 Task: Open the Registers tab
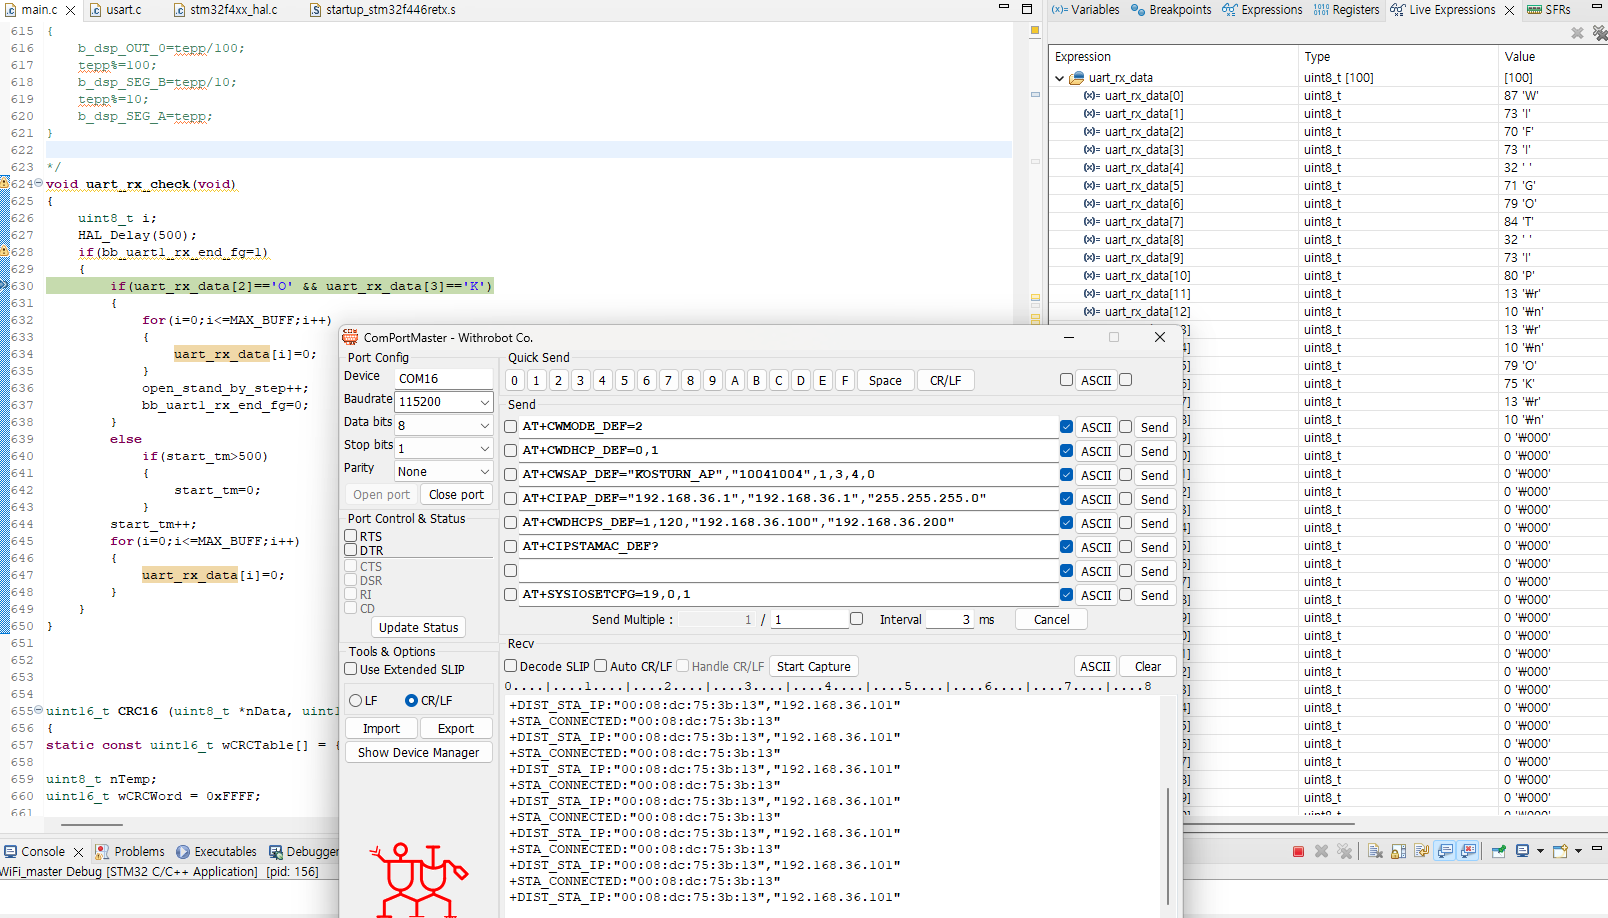(x=1346, y=10)
